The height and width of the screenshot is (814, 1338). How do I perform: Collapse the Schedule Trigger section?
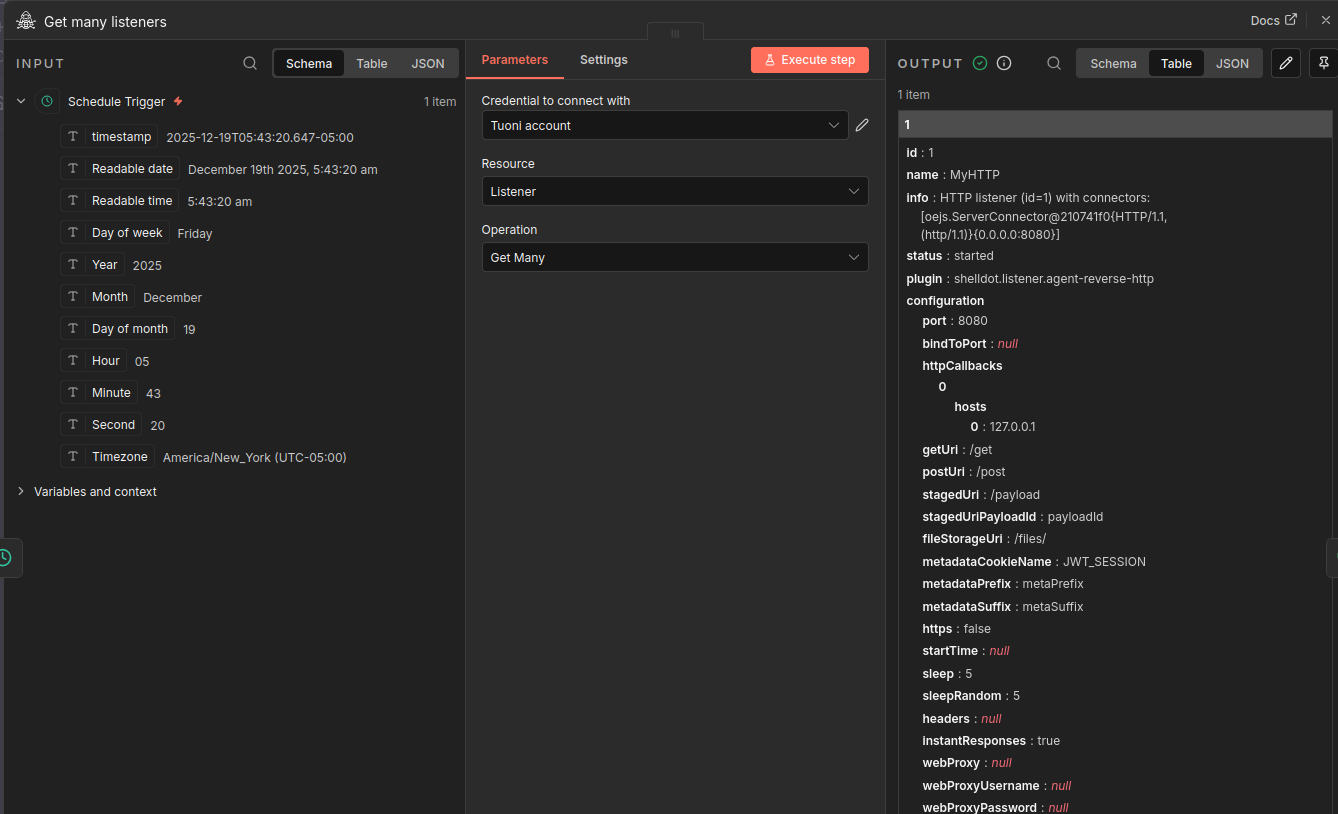coord(21,101)
